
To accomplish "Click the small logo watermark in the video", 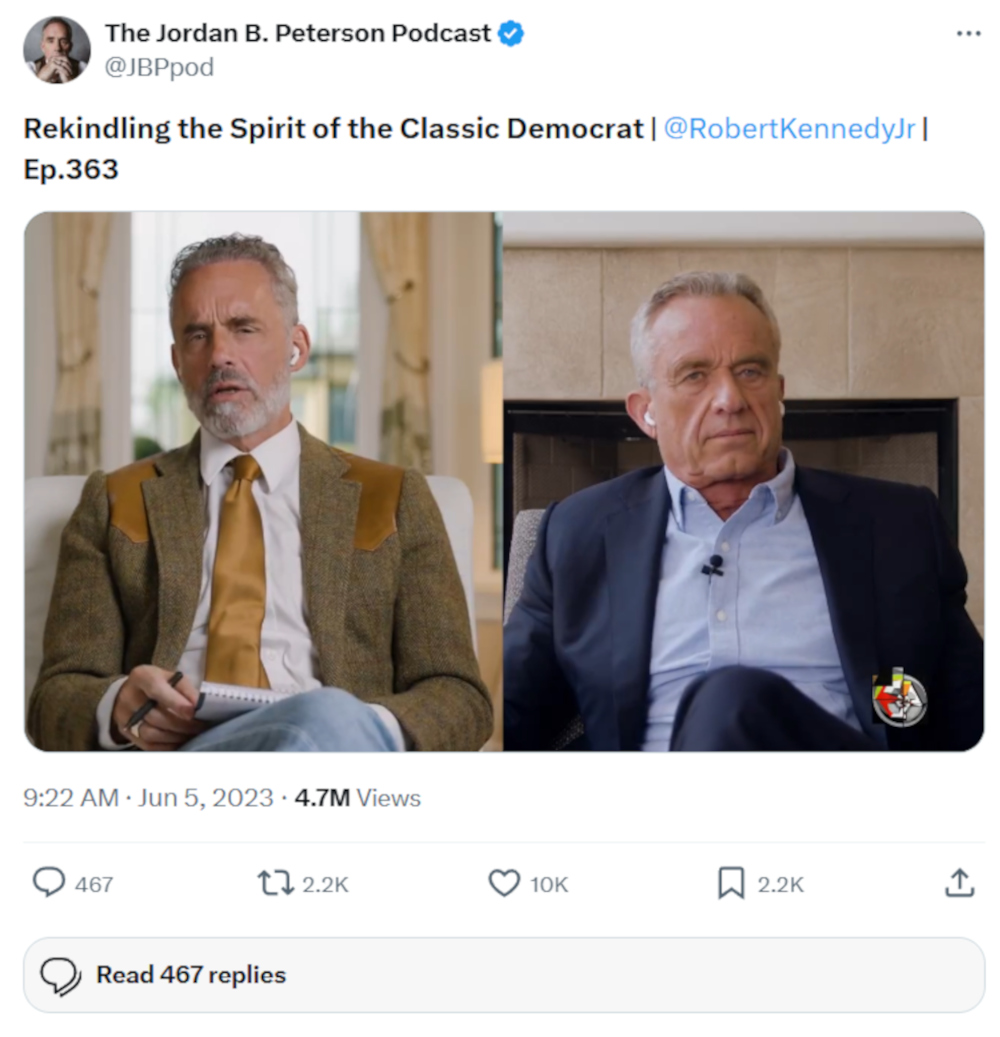I will pyautogui.click(x=899, y=697).
